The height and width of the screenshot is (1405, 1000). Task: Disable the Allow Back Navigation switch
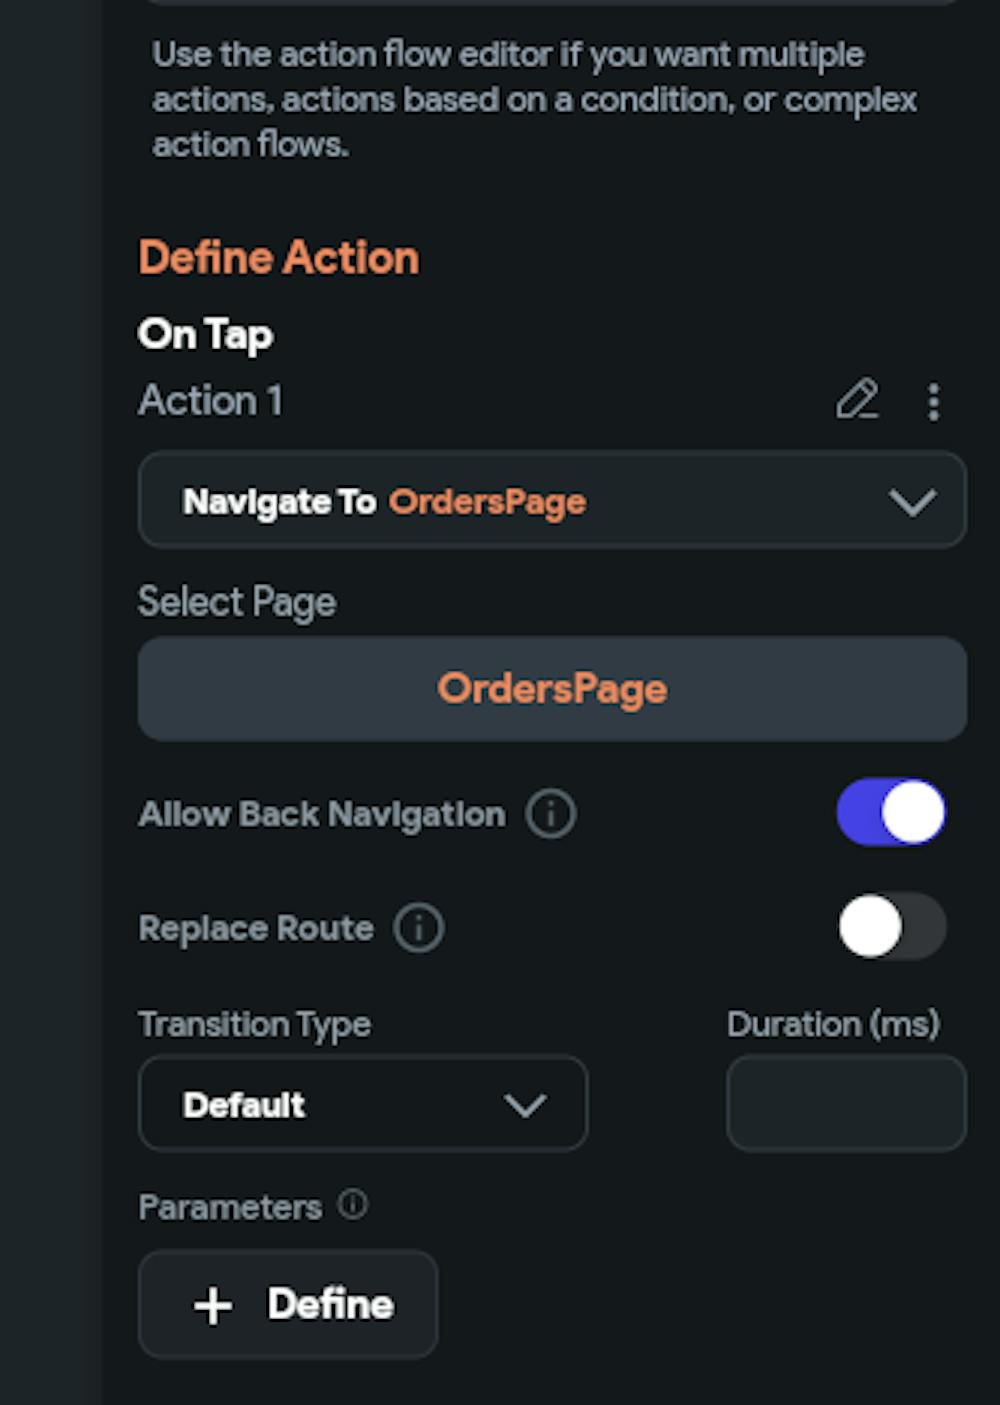click(x=890, y=812)
